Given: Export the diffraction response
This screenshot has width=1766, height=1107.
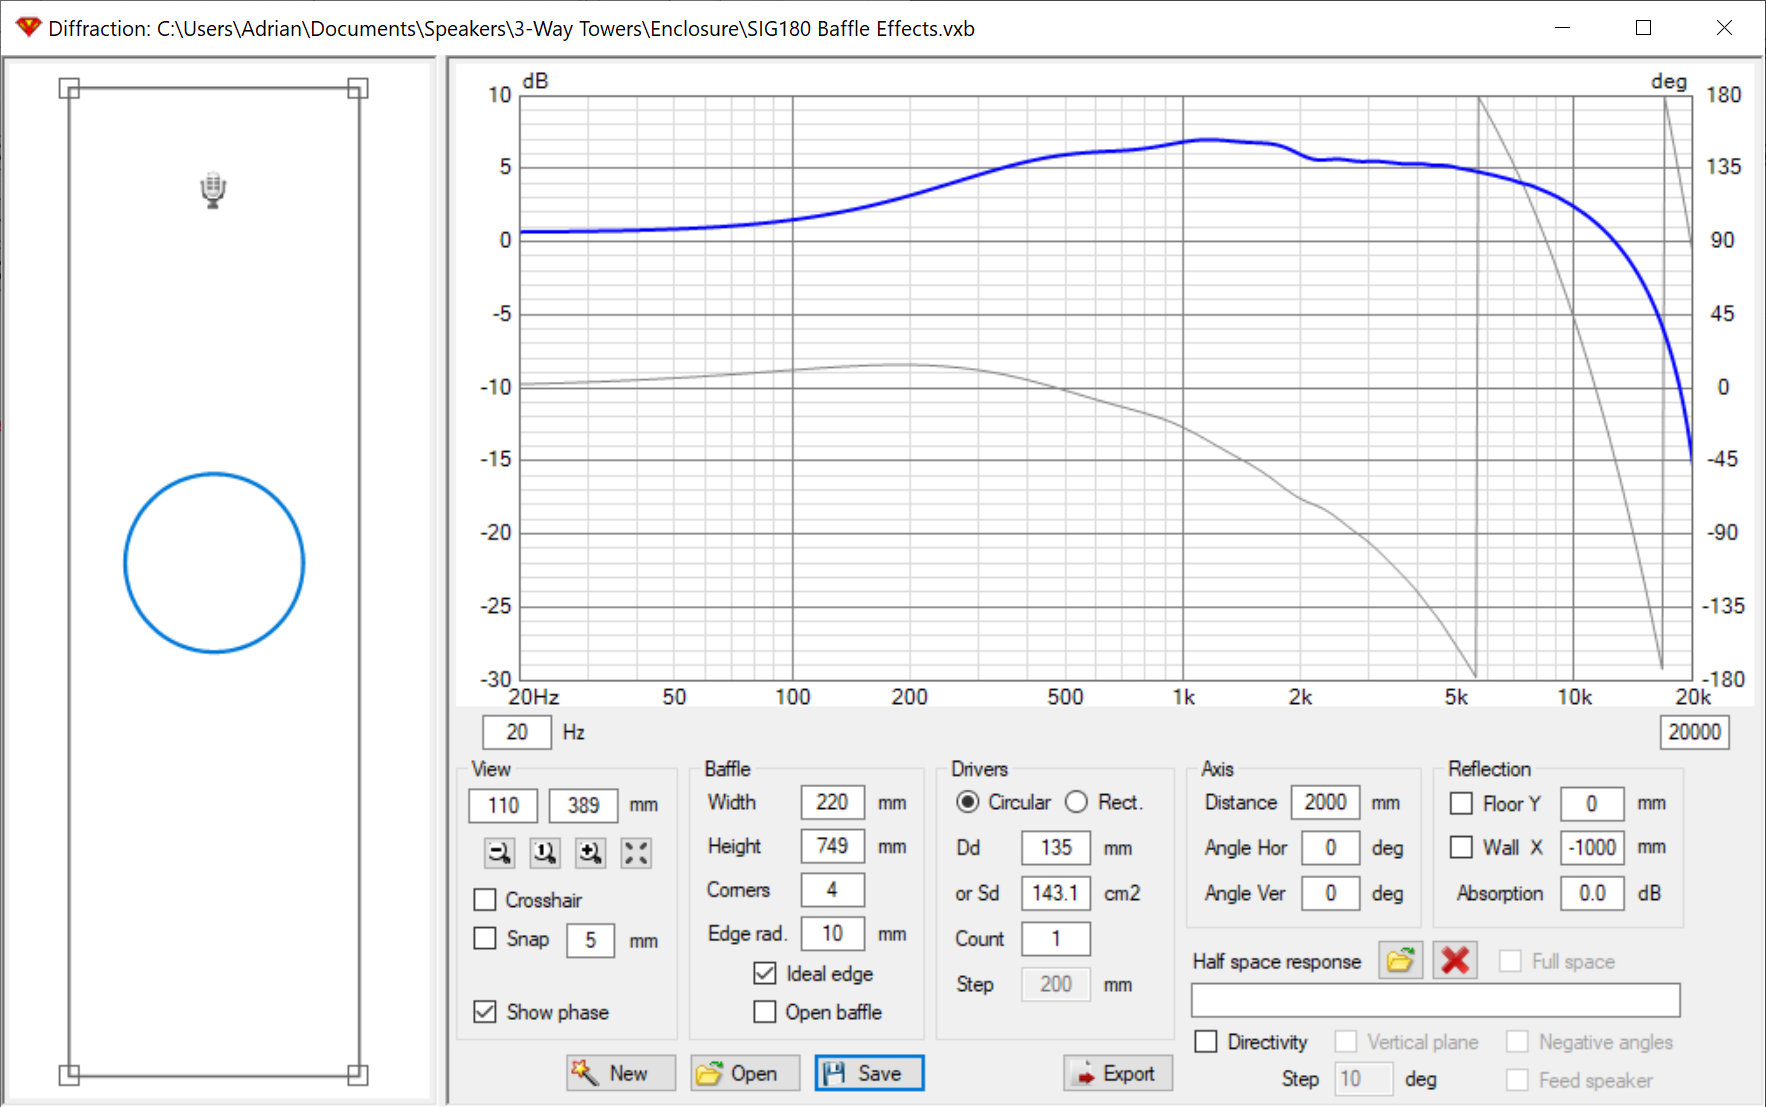Looking at the screenshot, I should 1118,1073.
